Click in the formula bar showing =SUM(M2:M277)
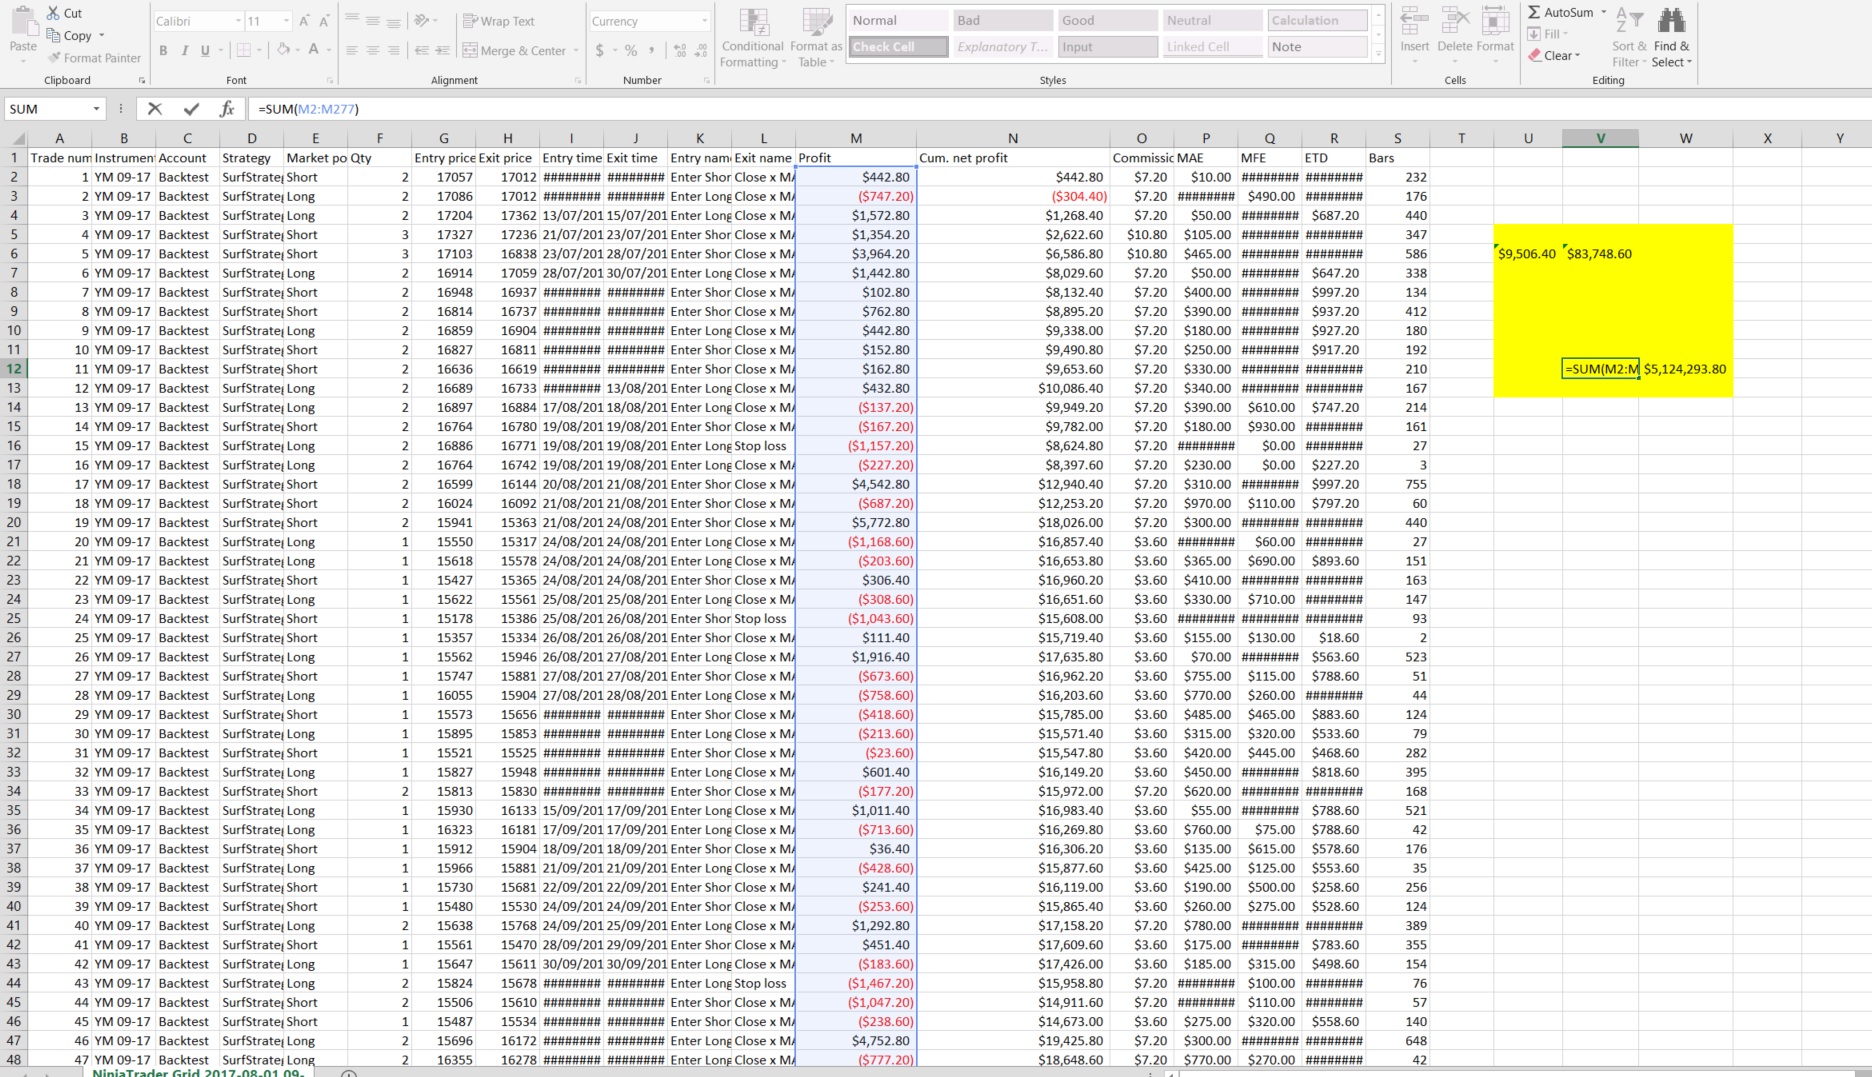This screenshot has width=1872, height=1077. 1058,109
